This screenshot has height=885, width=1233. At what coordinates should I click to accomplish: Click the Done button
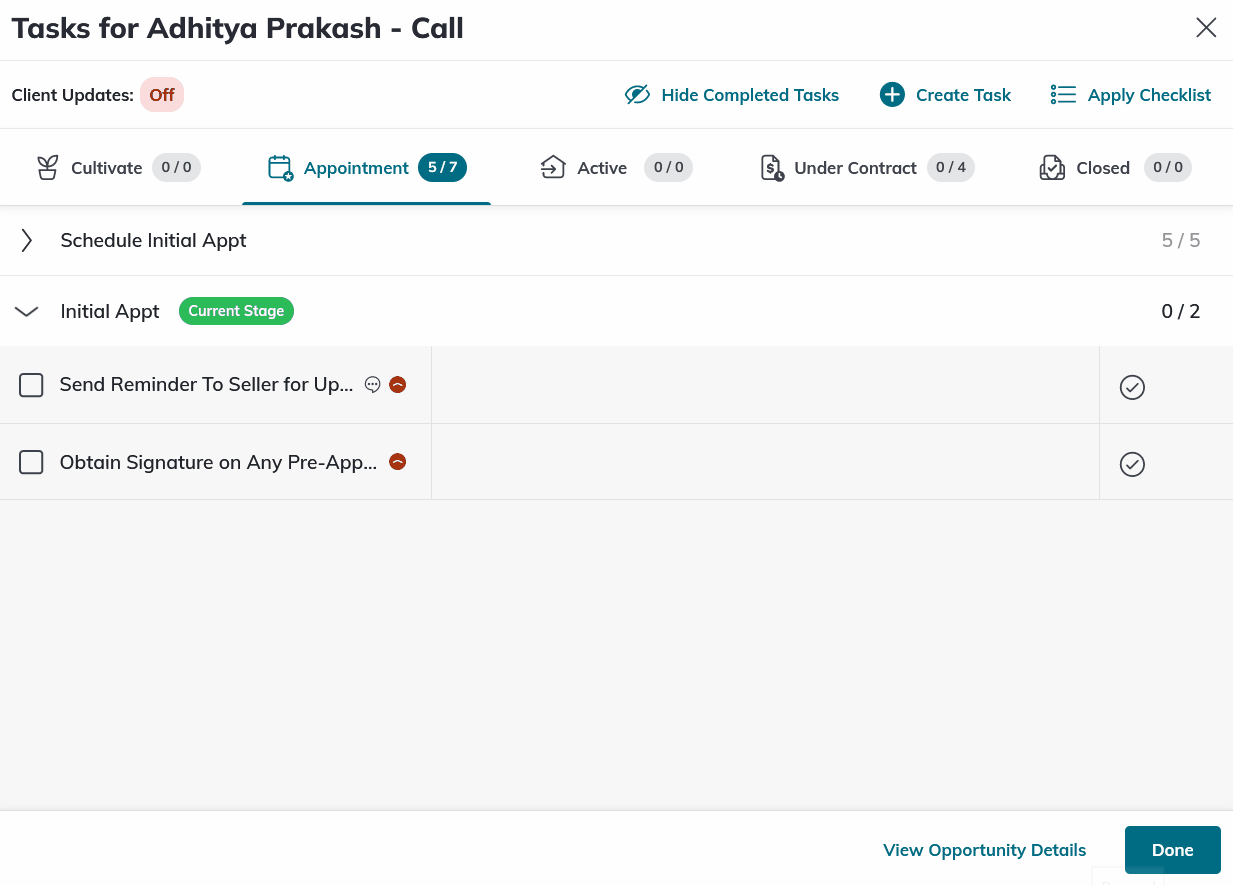coord(1172,849)
